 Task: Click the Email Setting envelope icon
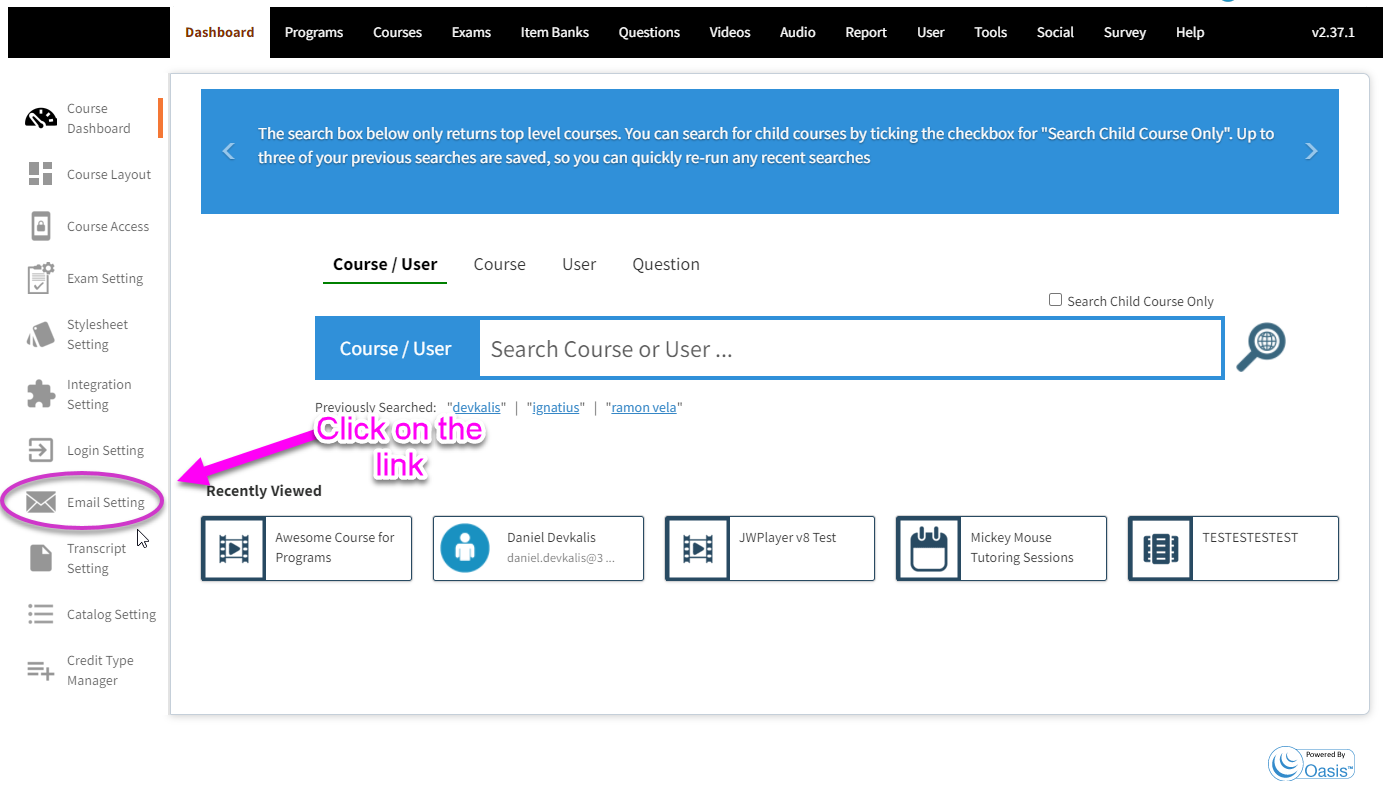coord(41,502)
